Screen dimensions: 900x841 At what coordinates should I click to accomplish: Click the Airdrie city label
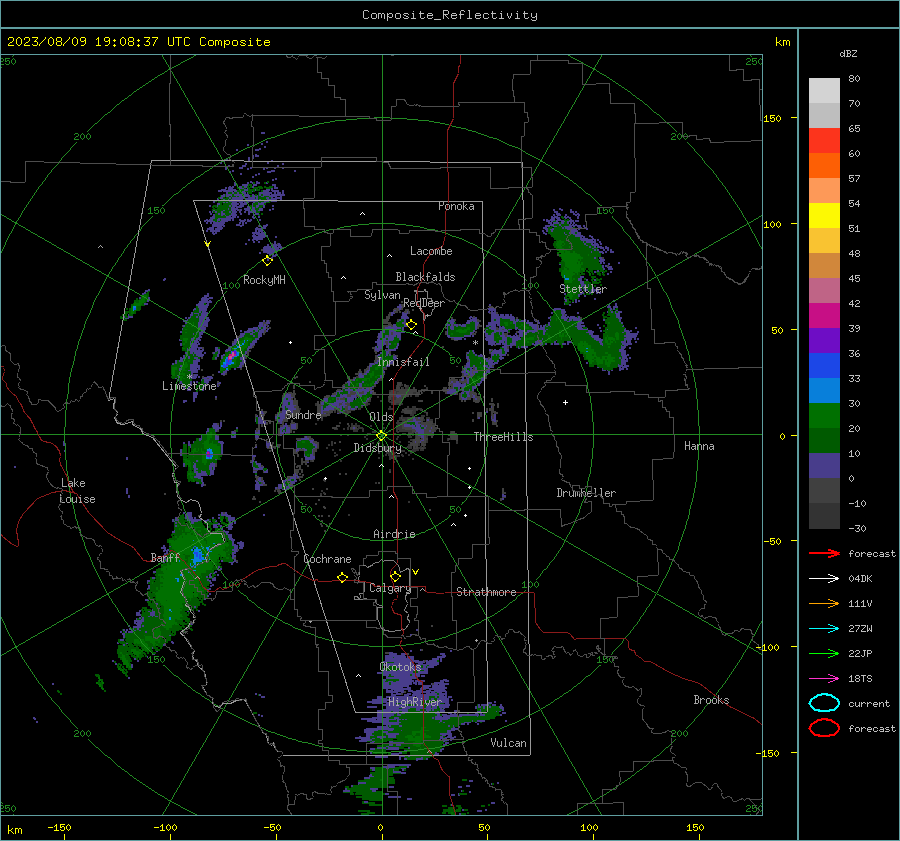394,534
